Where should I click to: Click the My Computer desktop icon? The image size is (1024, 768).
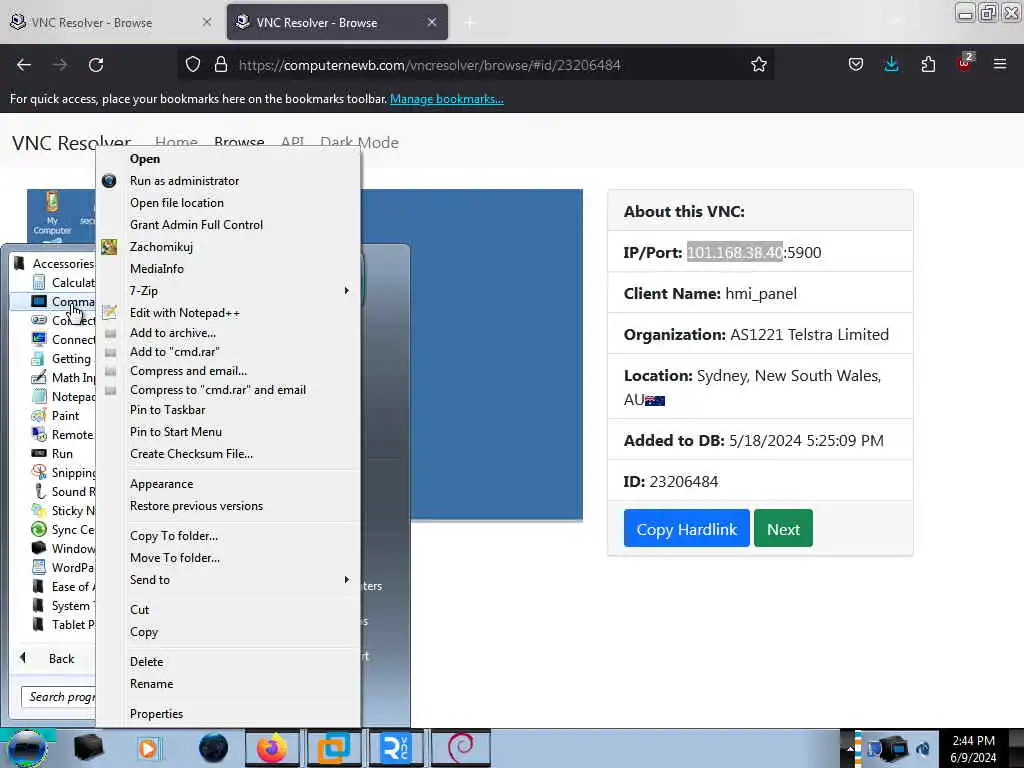52,214
